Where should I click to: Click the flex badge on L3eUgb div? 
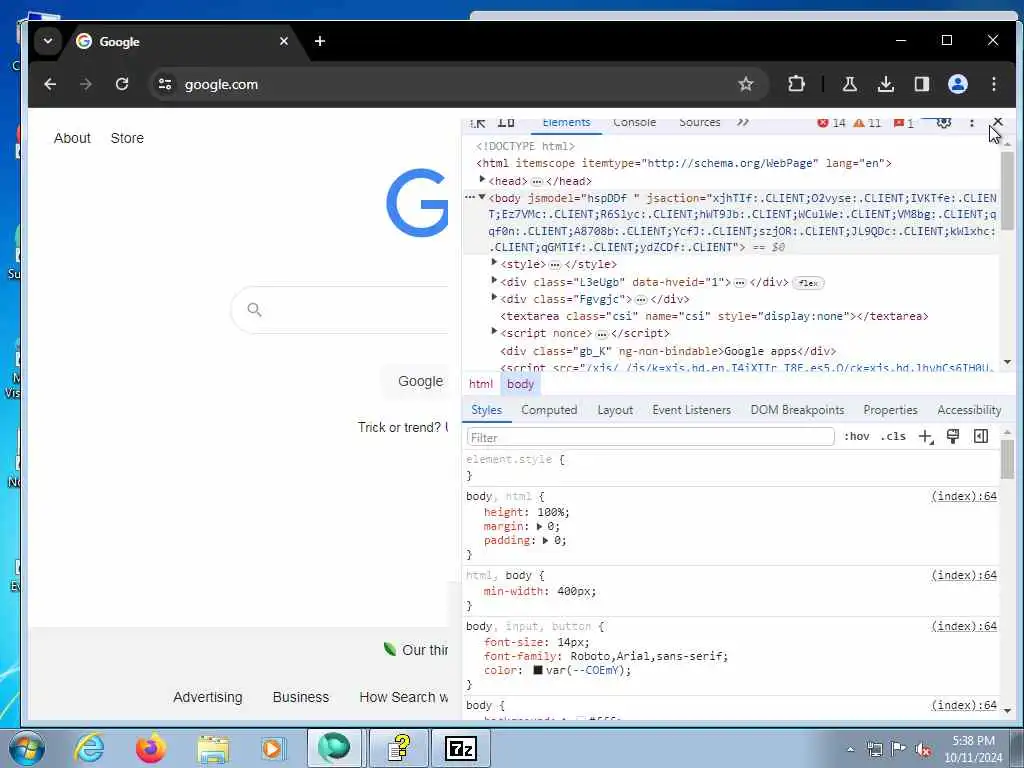tap(808, 283)
